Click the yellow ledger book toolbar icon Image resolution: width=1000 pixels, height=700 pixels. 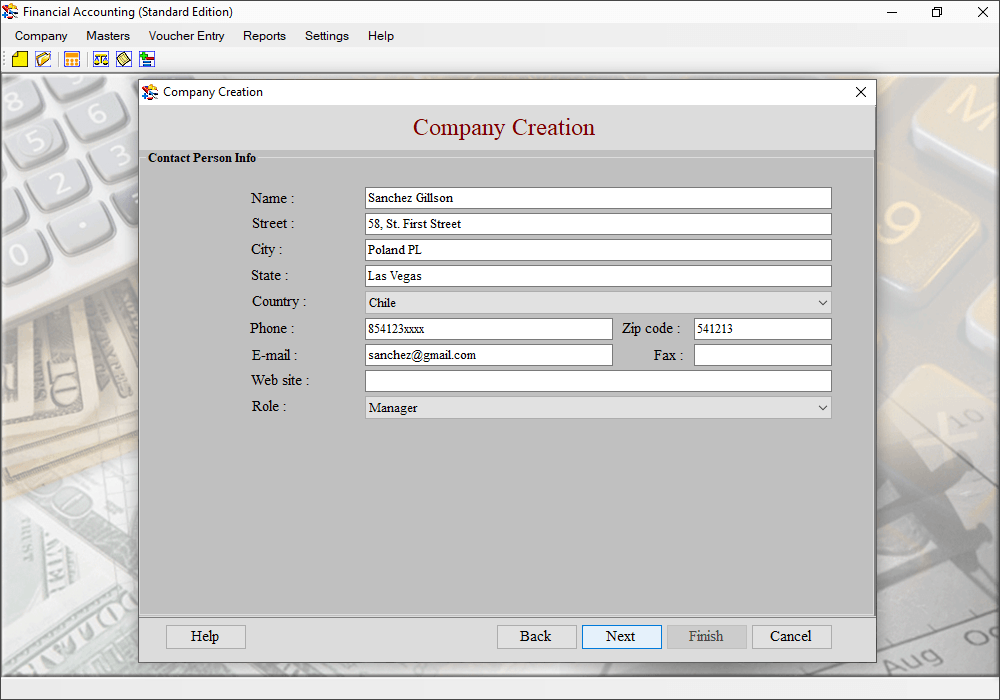pyautogui.click(x=124, y=59)
